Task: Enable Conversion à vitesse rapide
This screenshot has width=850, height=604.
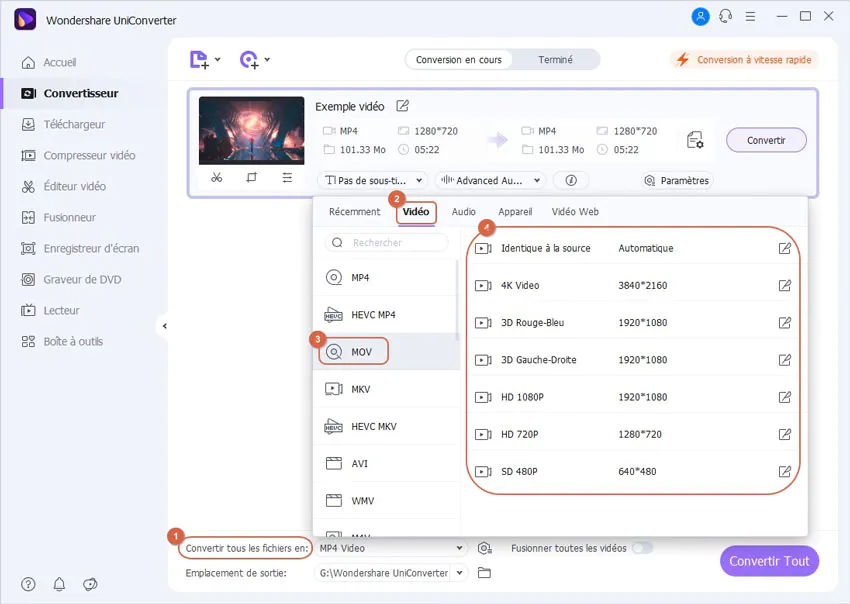Action: [x=745, y=60]
